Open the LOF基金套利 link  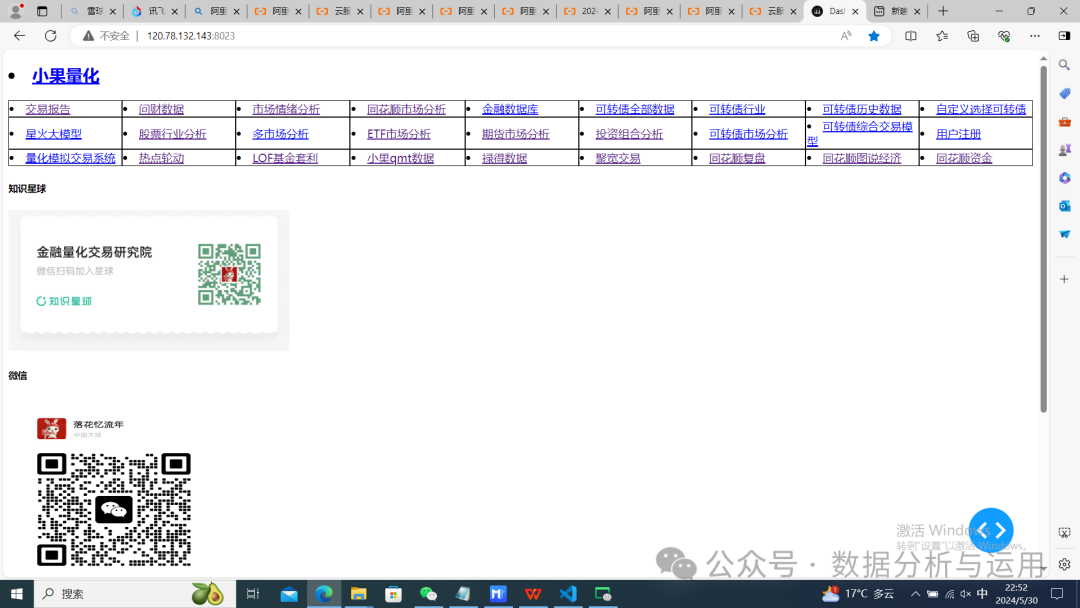pos(284,158)
